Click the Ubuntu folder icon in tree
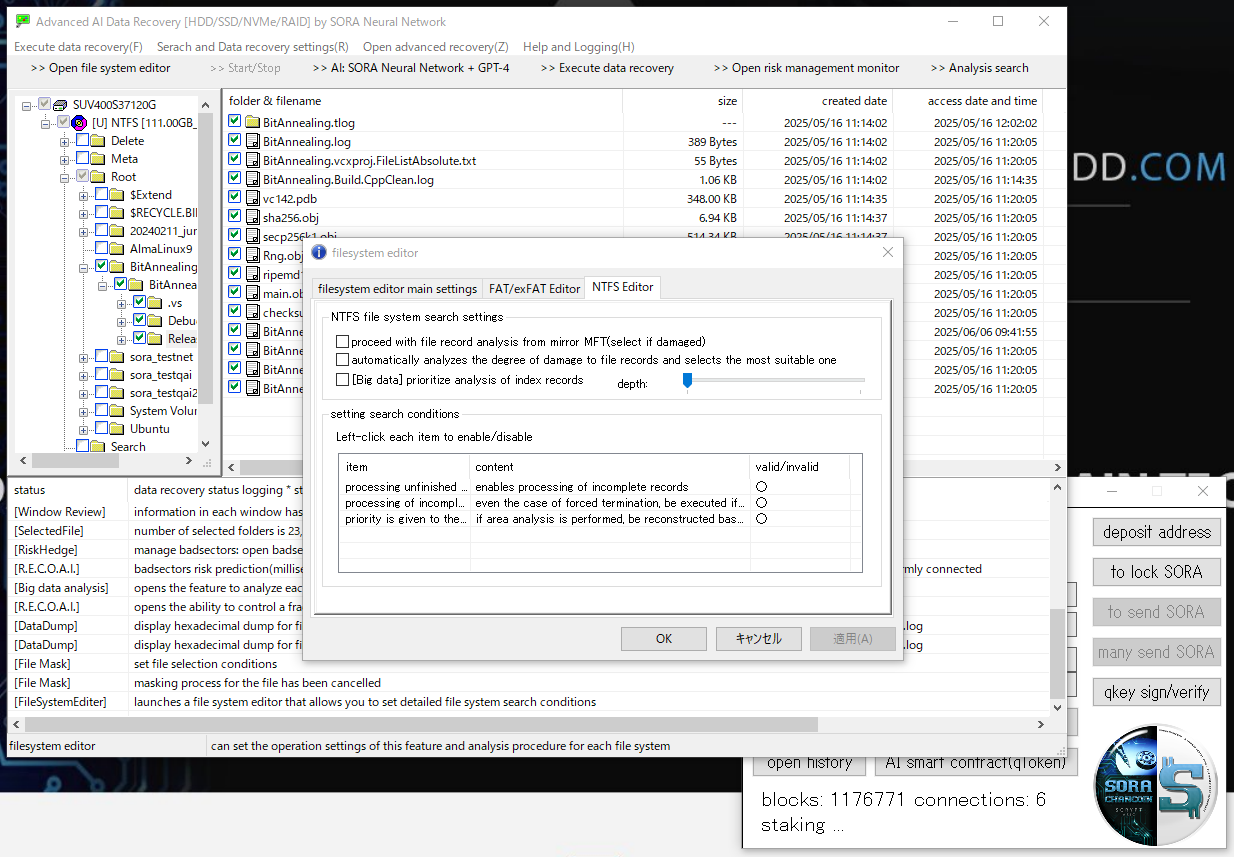1234x857 pixels. click(117, 429)
